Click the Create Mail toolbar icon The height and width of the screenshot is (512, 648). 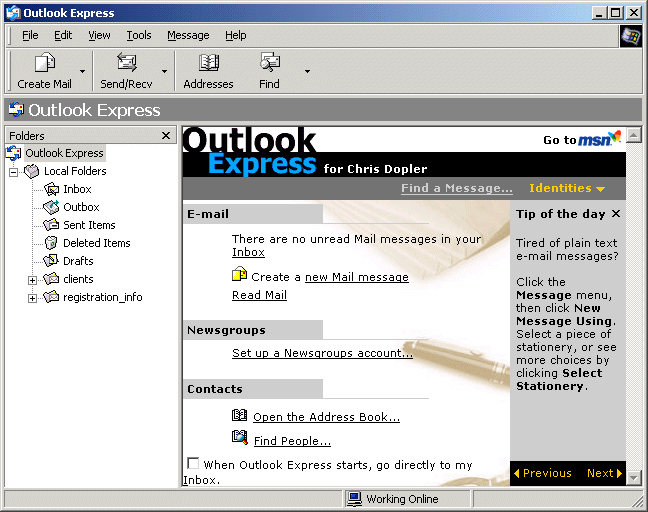(45, 63)
